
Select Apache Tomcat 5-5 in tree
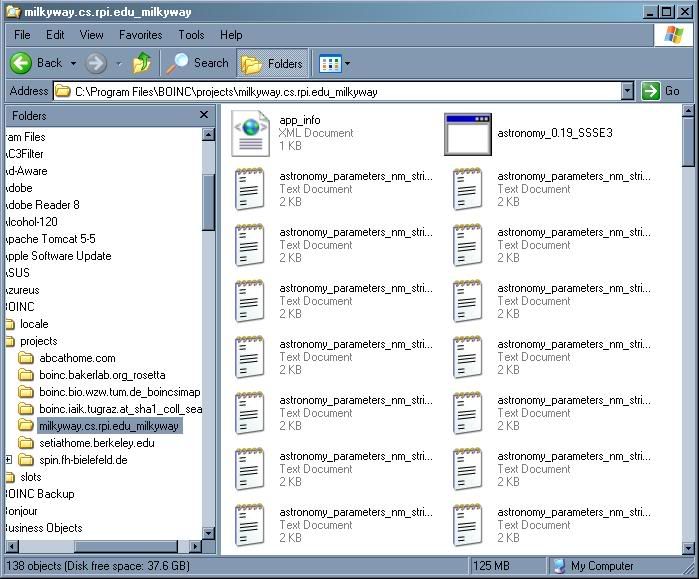point(50,239)
